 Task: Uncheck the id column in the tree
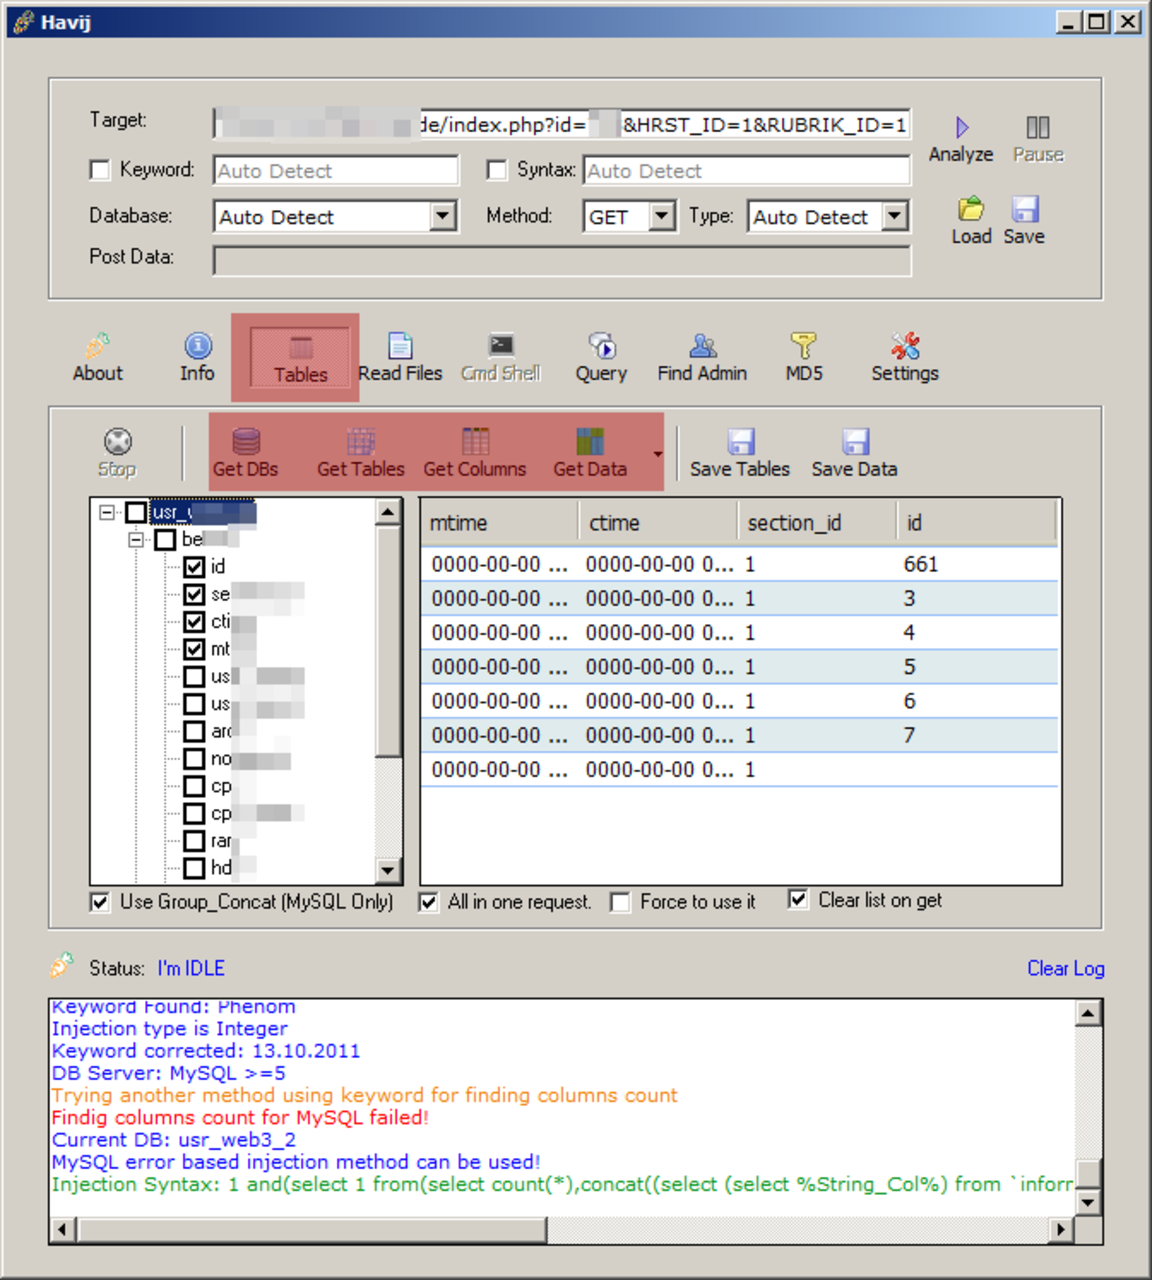point(195,567)
